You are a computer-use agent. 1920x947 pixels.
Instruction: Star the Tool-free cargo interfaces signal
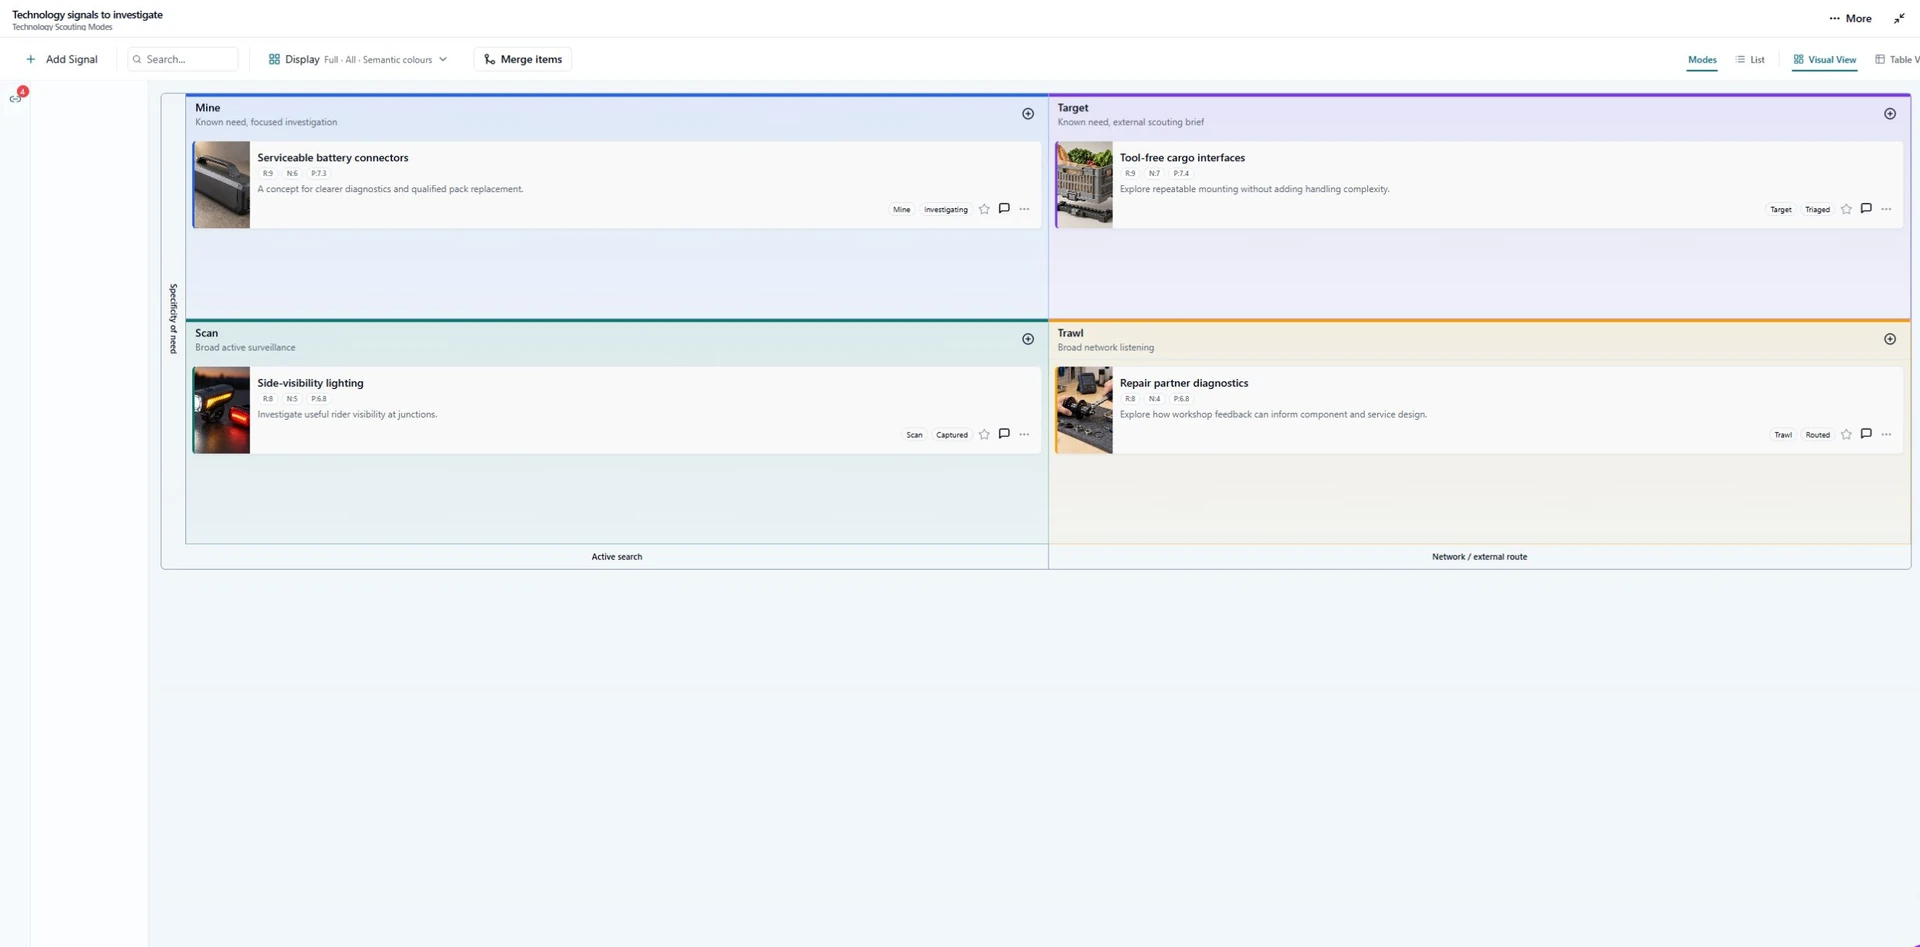pyautogui.click(x=1846, y=209)
